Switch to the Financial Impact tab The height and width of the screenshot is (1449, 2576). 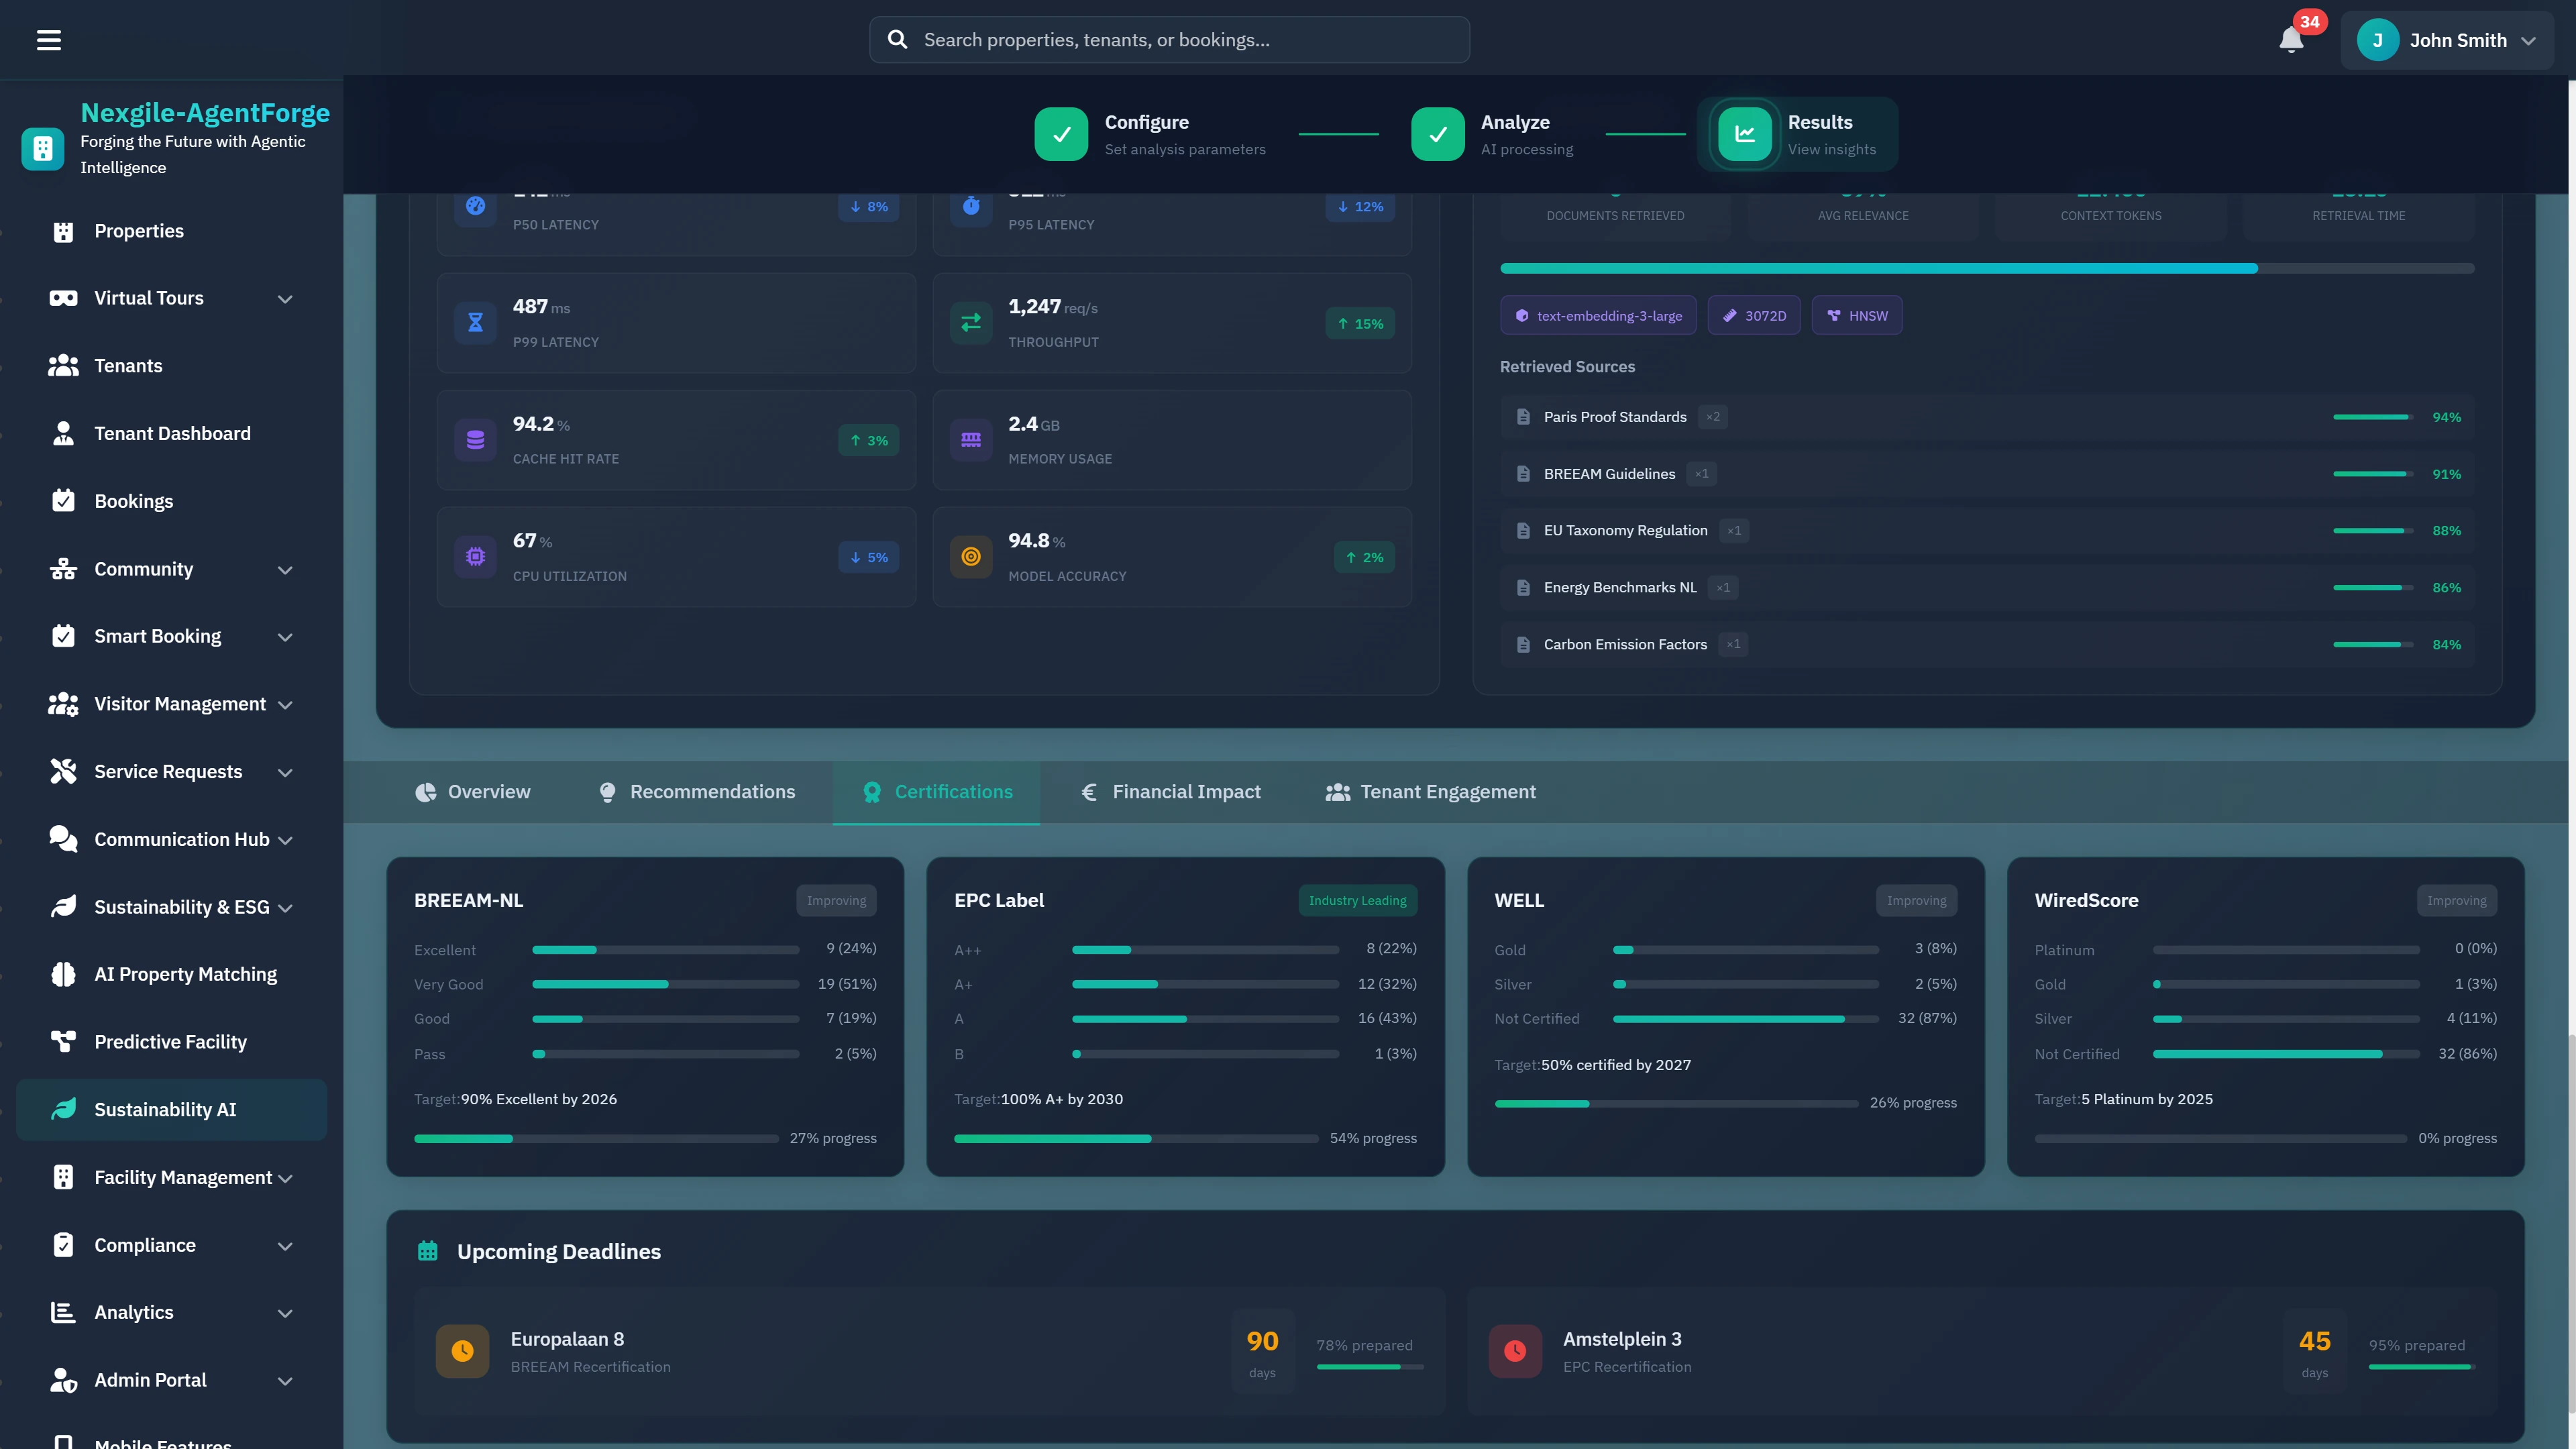pyautogui.click(x=1170, y=791)
